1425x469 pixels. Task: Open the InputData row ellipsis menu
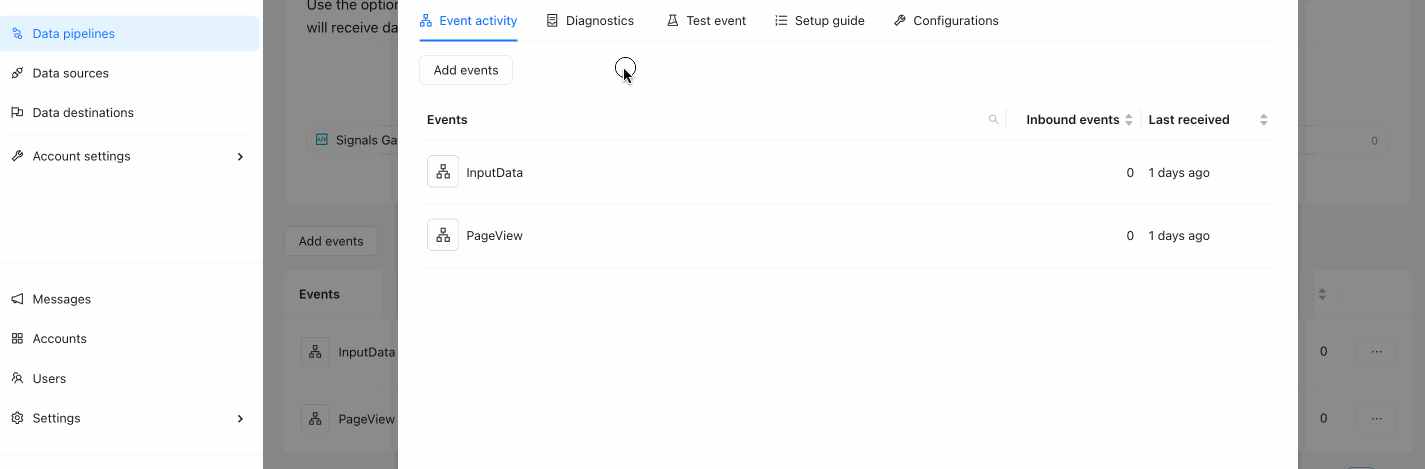1376,351
